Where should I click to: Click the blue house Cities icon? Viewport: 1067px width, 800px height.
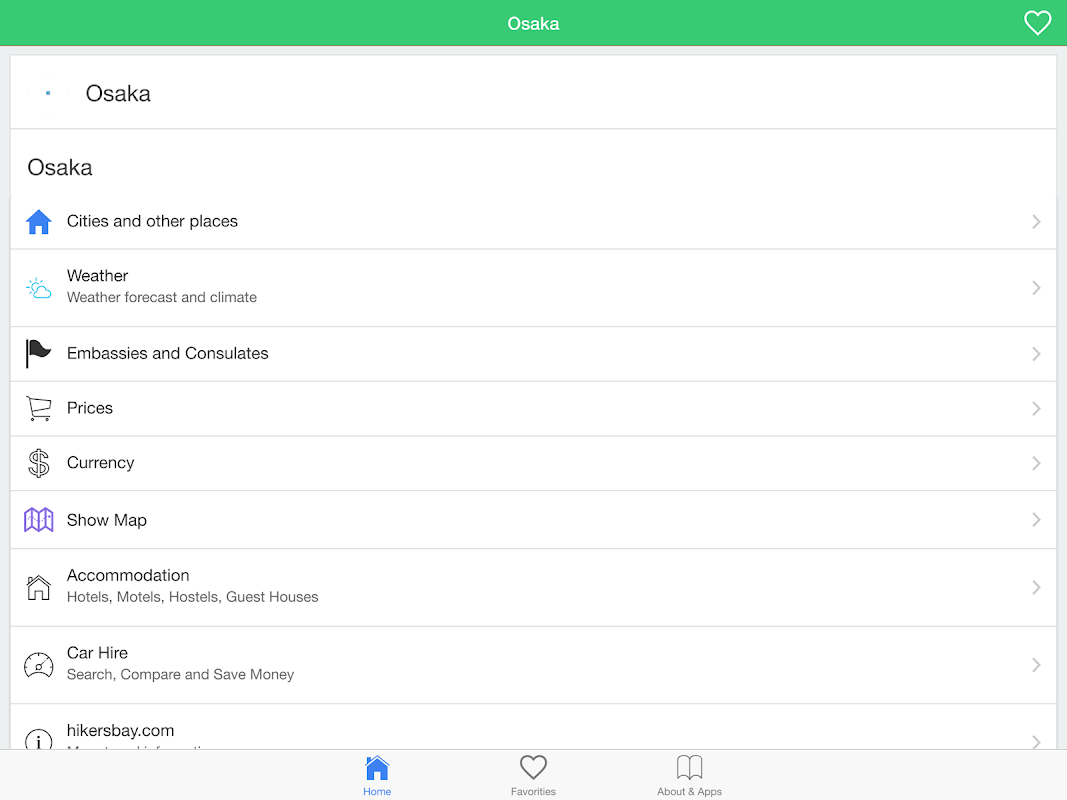coord(39,222)
